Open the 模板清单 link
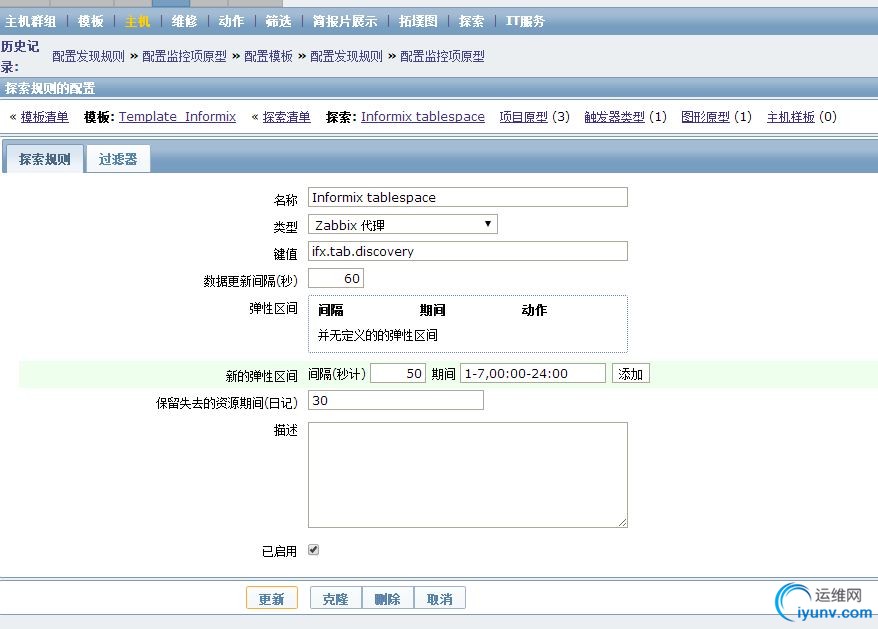Viewport: 878px width, 629px height. tap(45, 117)
